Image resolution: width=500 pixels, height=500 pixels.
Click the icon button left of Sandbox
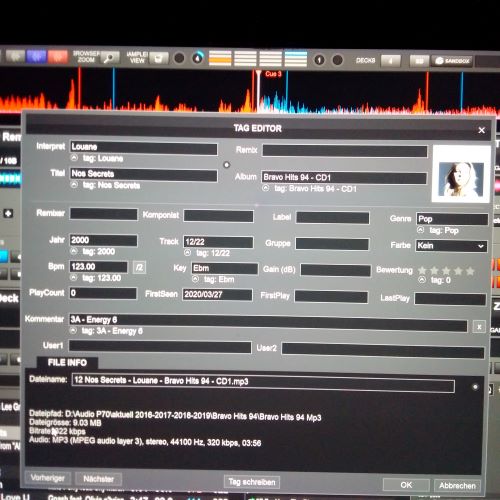(x=419, y=61)
